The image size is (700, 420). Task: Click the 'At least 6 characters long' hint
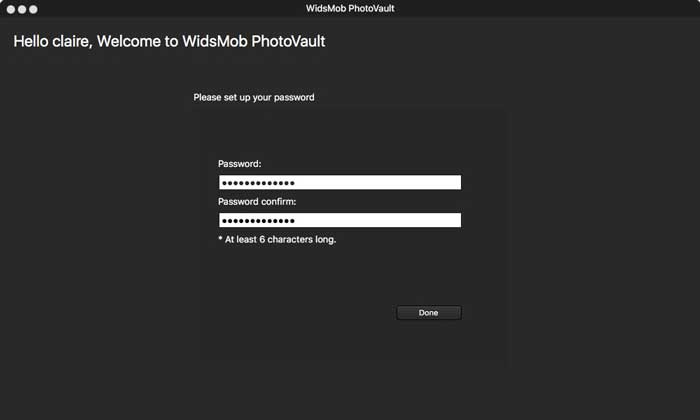coord(280,240)
